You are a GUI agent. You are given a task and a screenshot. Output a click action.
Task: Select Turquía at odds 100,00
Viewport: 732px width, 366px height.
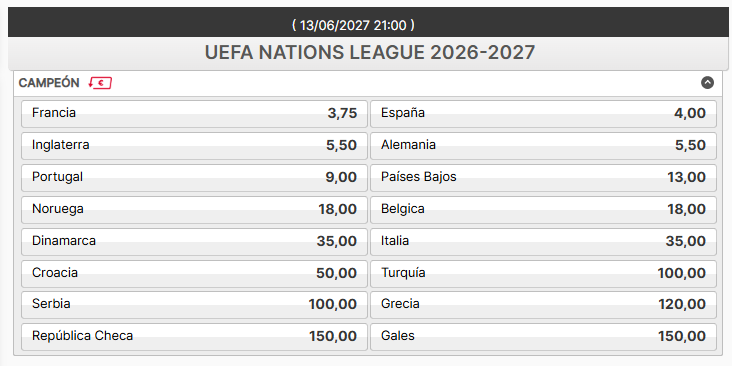click(543, 274)
